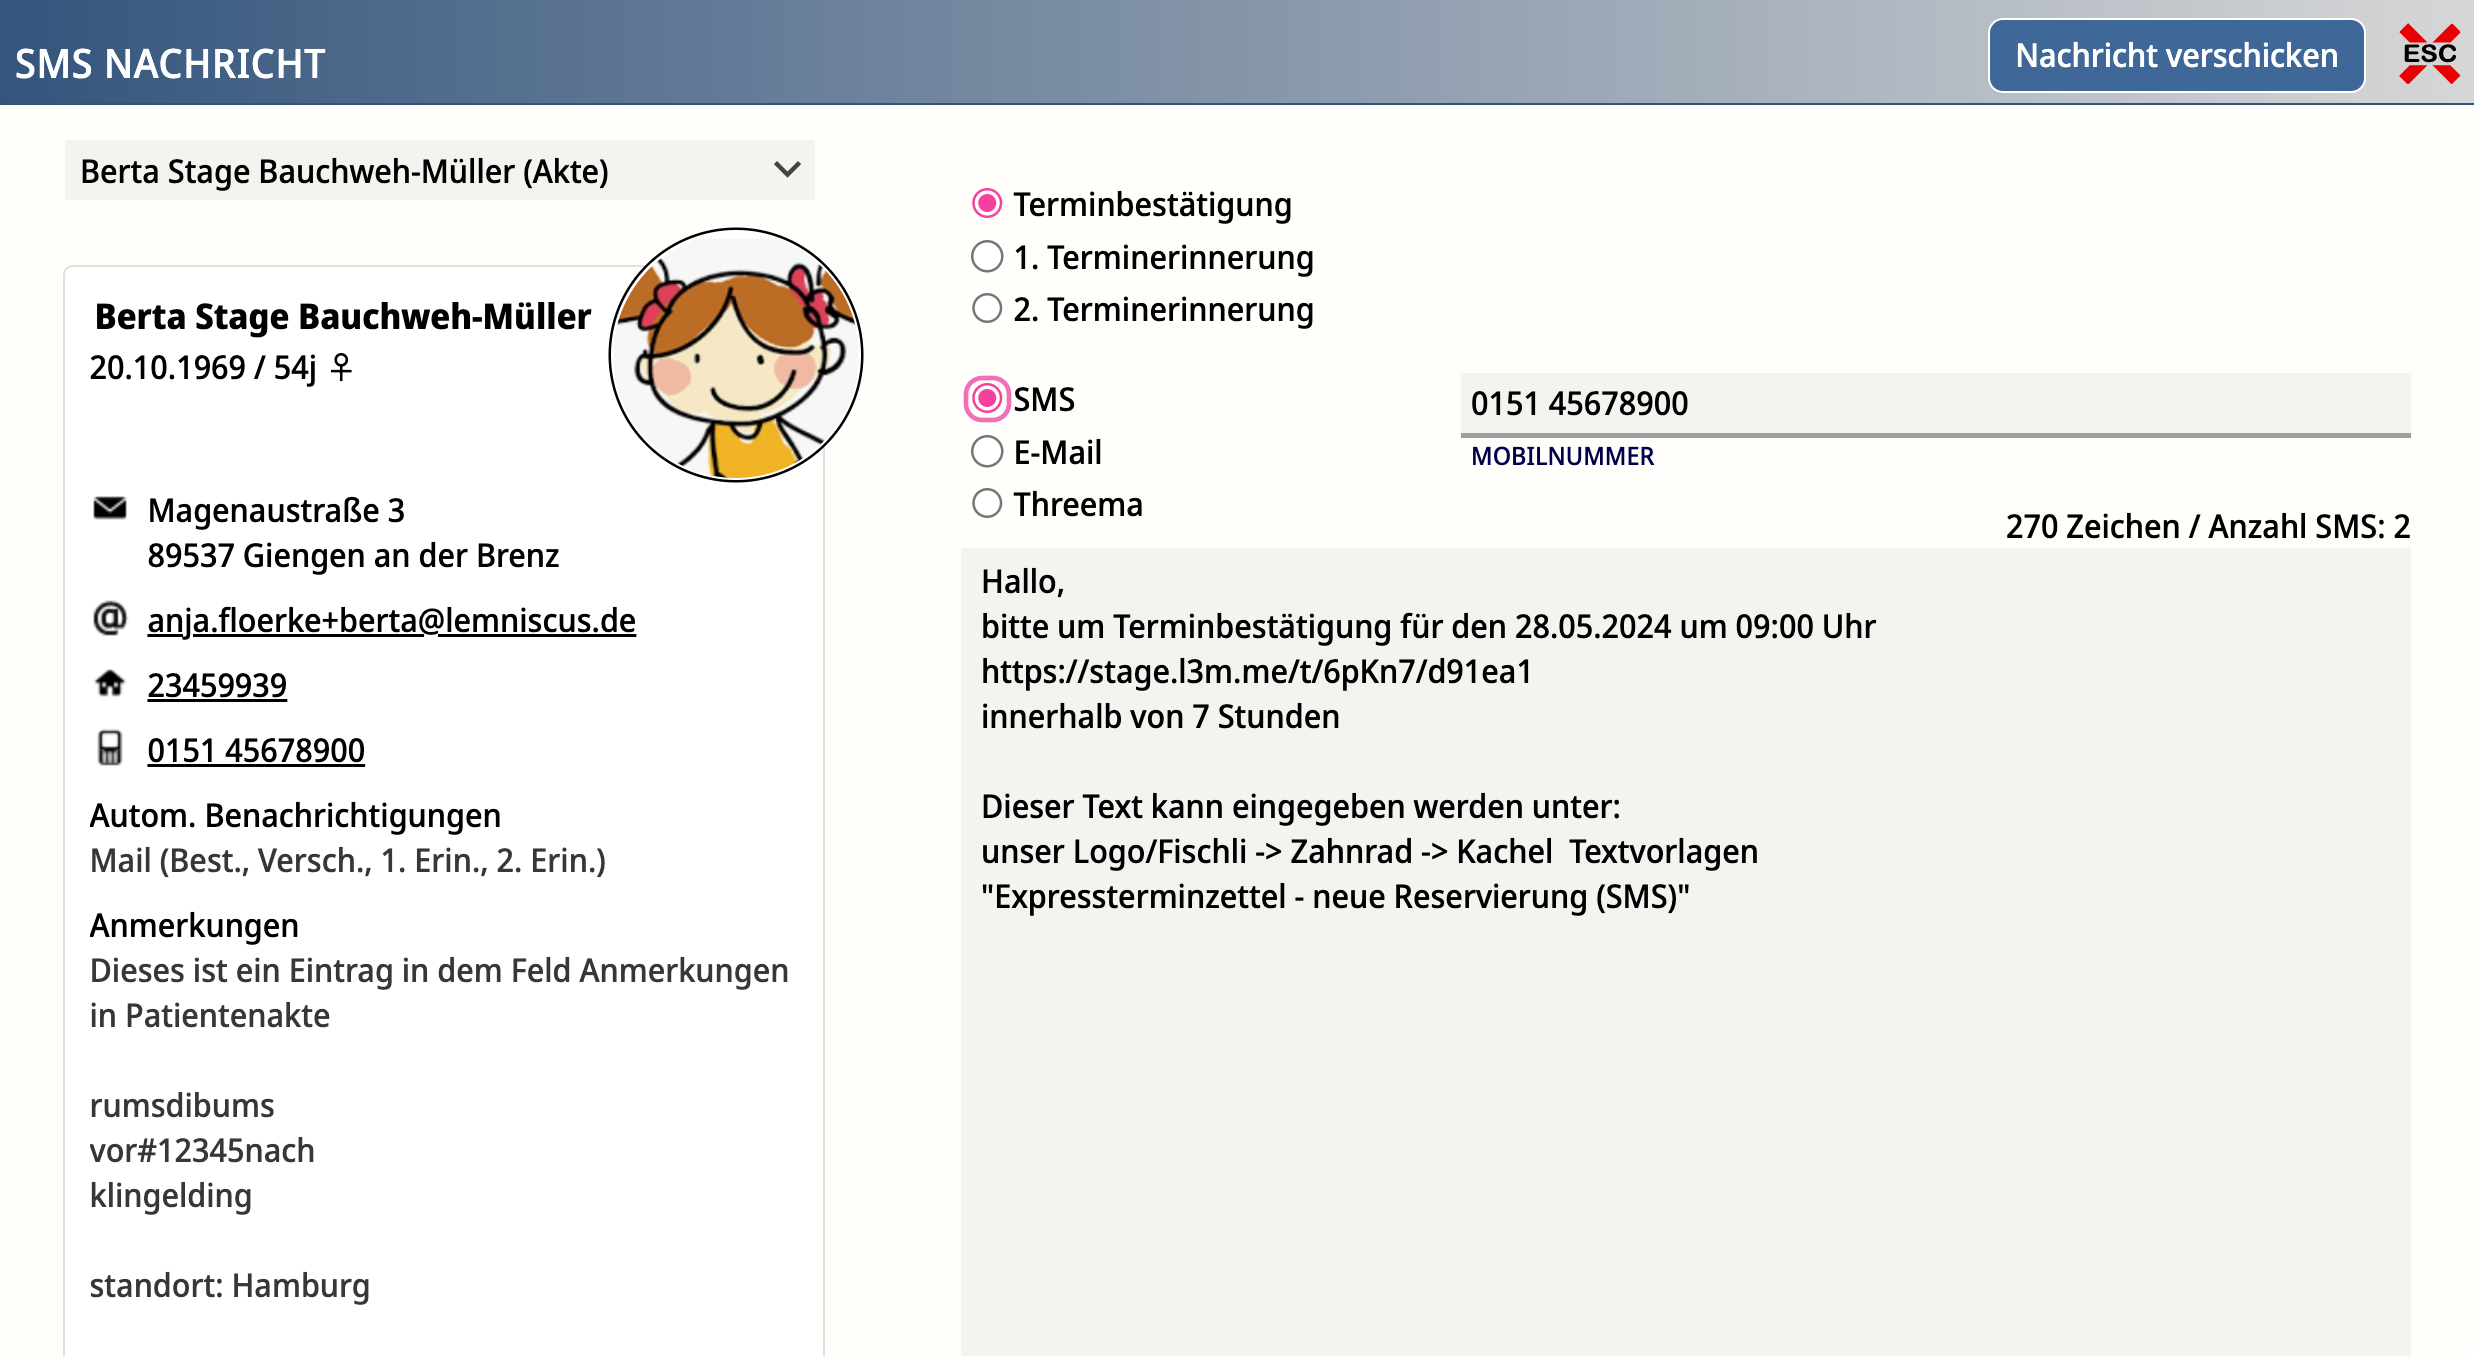Select the 1. Terminerinnerung option
Image resolution: width=2474 pixels, height=1356 pixels.
tap(986, 257)
